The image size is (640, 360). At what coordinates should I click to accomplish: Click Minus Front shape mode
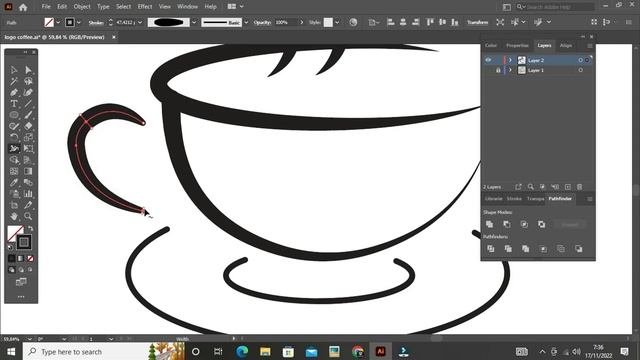pos(507,224)
